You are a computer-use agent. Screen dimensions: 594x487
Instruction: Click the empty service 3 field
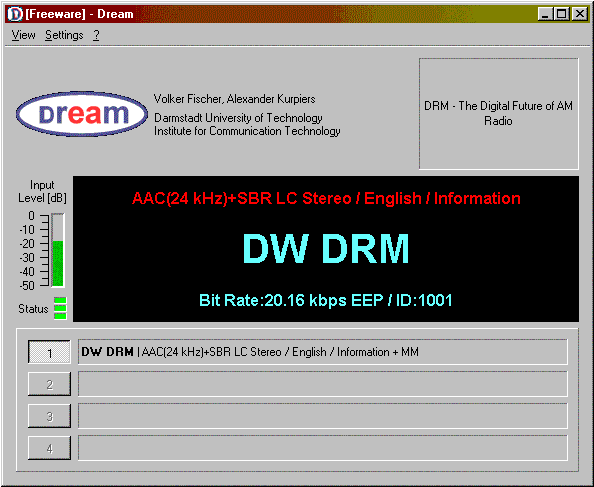(x=323, y=416)
